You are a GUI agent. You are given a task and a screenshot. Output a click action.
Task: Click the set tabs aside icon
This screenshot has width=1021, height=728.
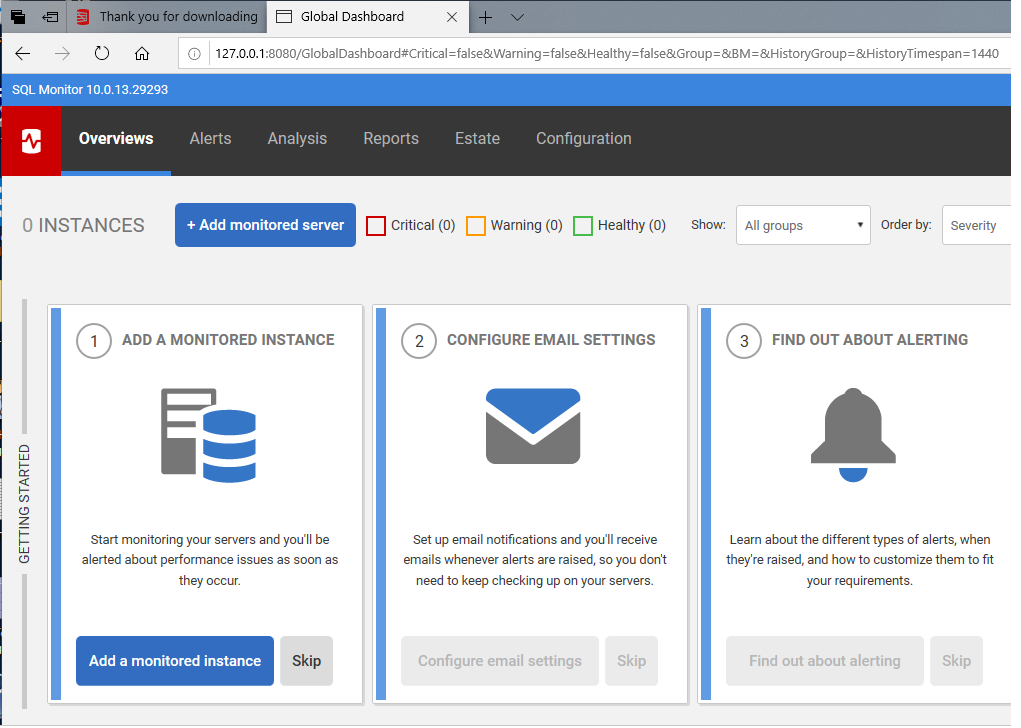[x=50, y=17]
